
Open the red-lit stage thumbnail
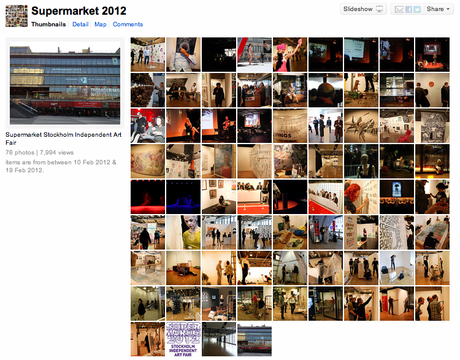coord(148,197)
